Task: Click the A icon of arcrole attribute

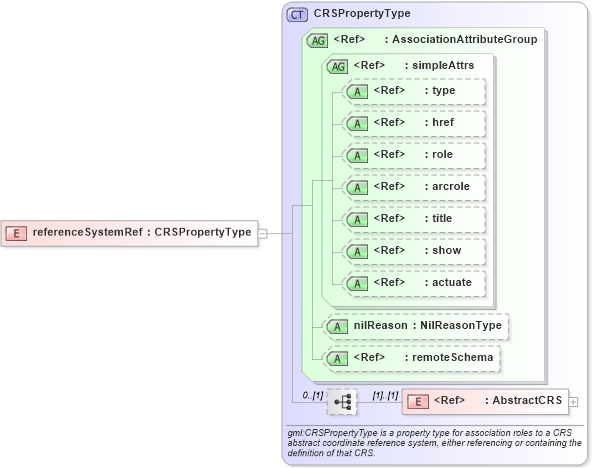Action: pyautogui.click(x=357, y=188)
